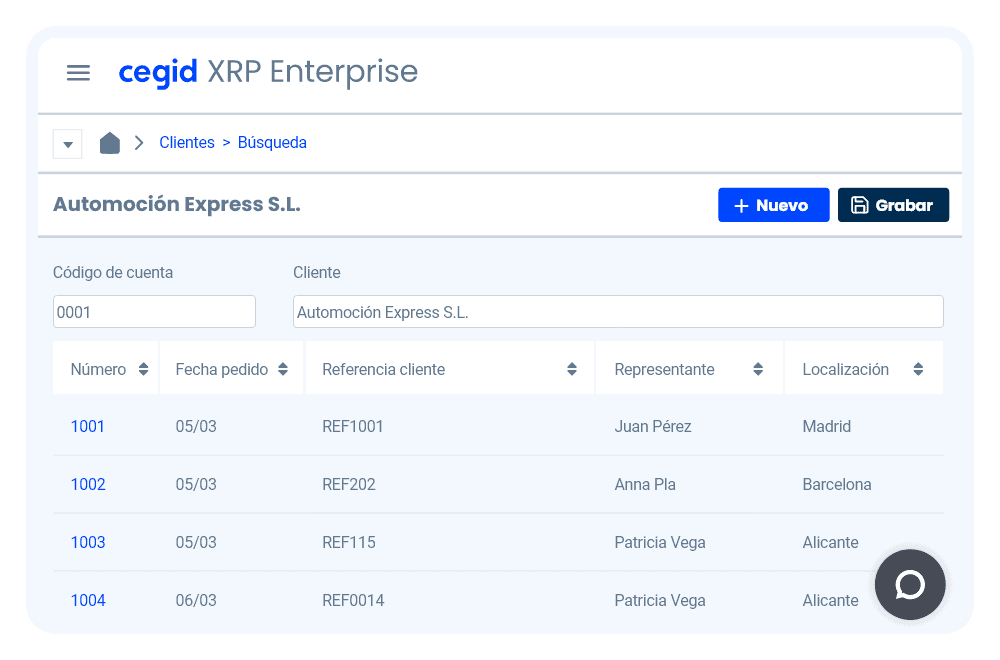Click the home icon in breadcrumb
This screenshot has height=660, width=1000.
110,143
